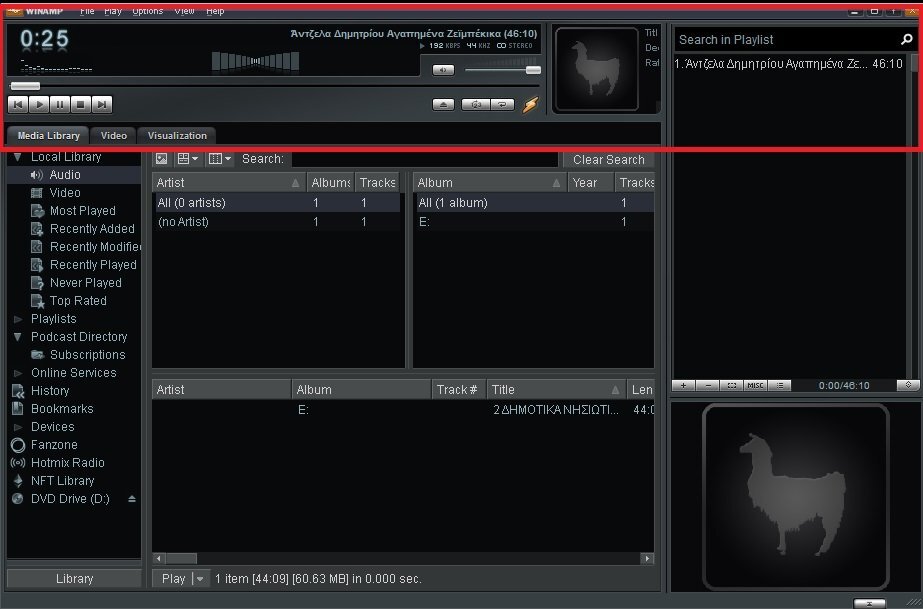Open Hotmix Radio
This screenshot has height=609, width=923.
coord(68,463)
